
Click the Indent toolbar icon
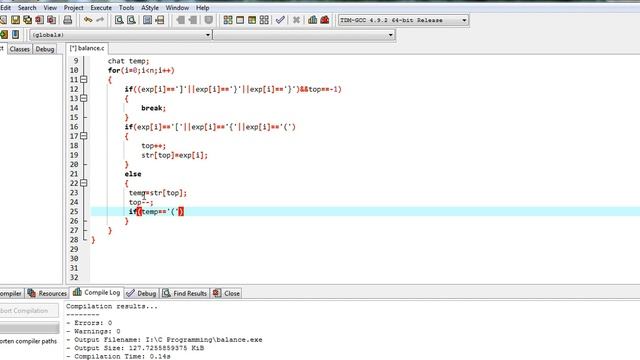coord(180,20)
